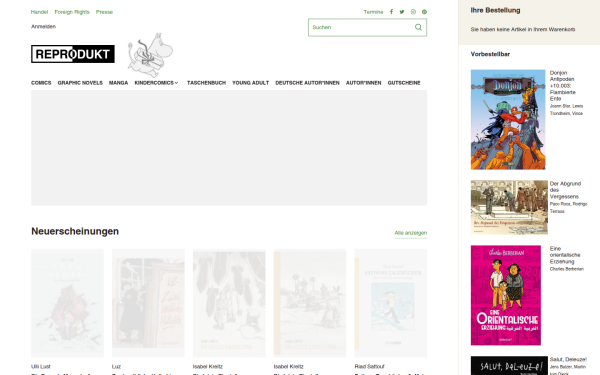Open the Taschenbuch menu
Screen dimensions: 600x375
pyautogui.click(x=206, y=83)
